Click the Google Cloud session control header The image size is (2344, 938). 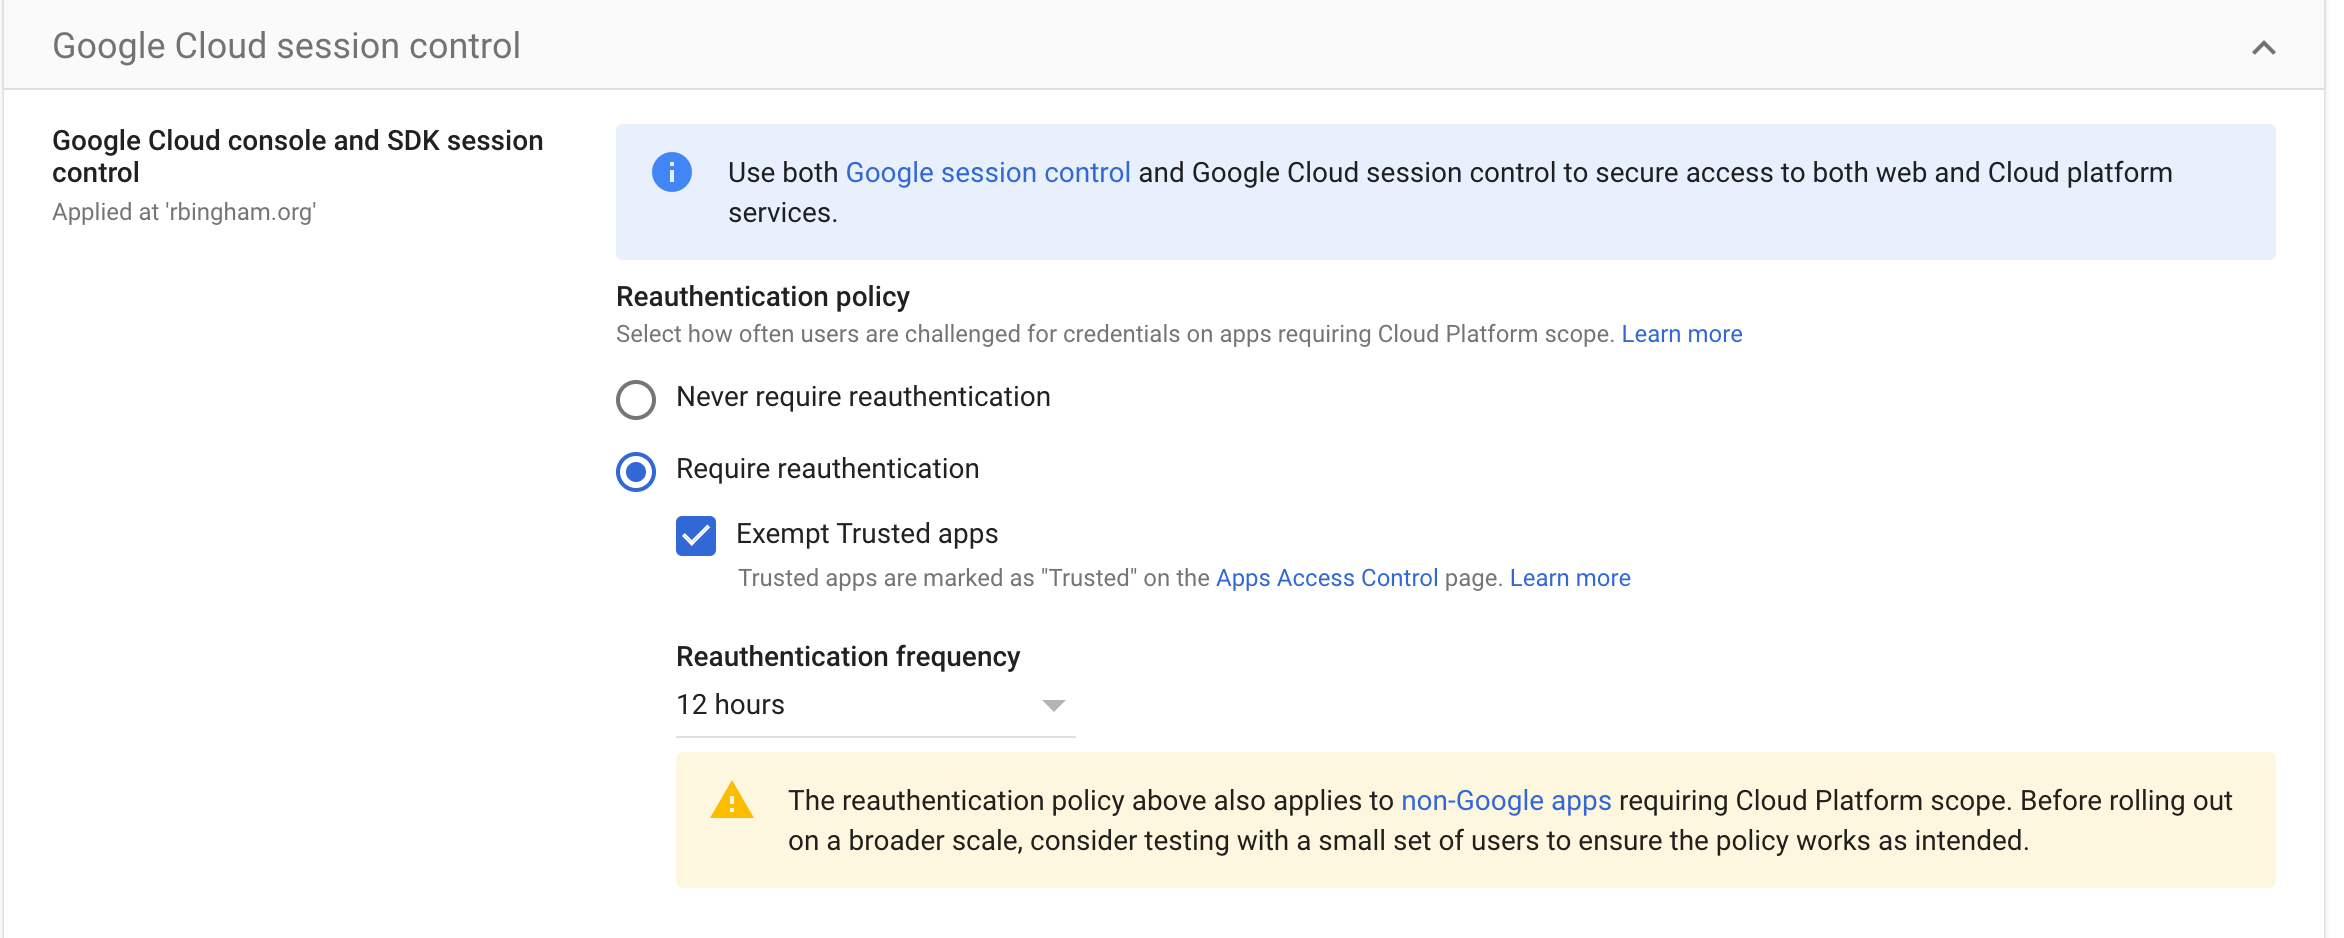tap(286, 45)
